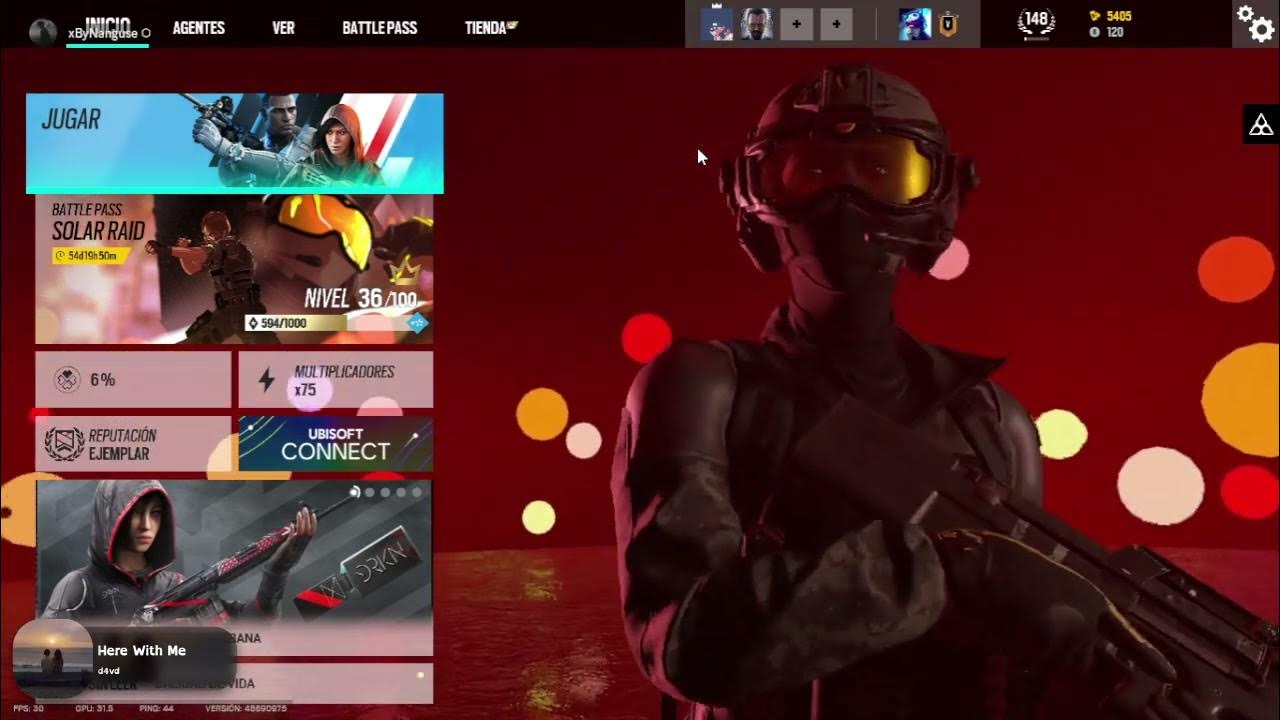Open the Multiplicadores x75 tile
The image size is (1280, 720).
click(336, 379)
